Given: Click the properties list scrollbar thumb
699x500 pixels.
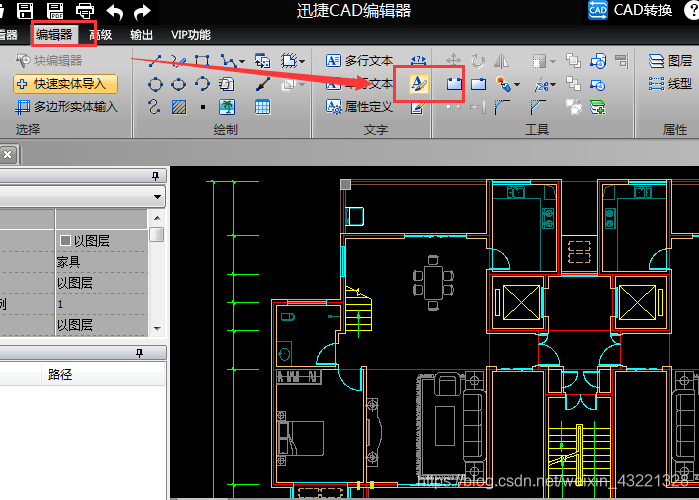Looking at the screenshot, I should (156, 234).
